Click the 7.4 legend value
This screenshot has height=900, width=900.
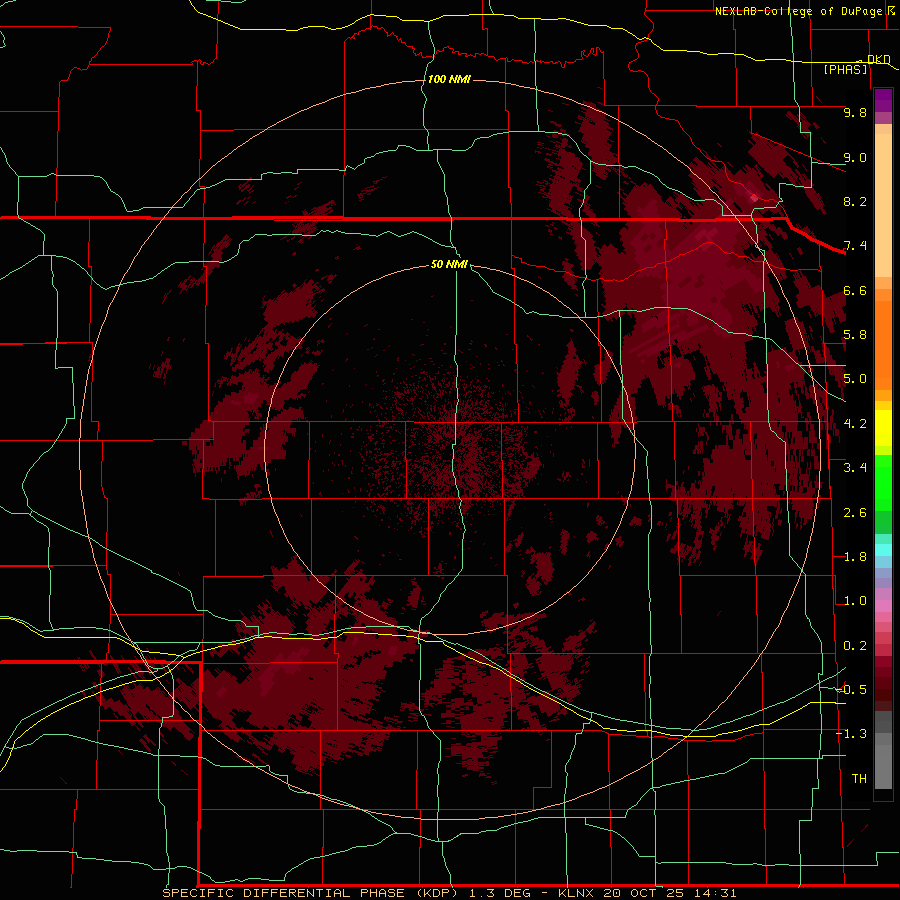(855, 246)
